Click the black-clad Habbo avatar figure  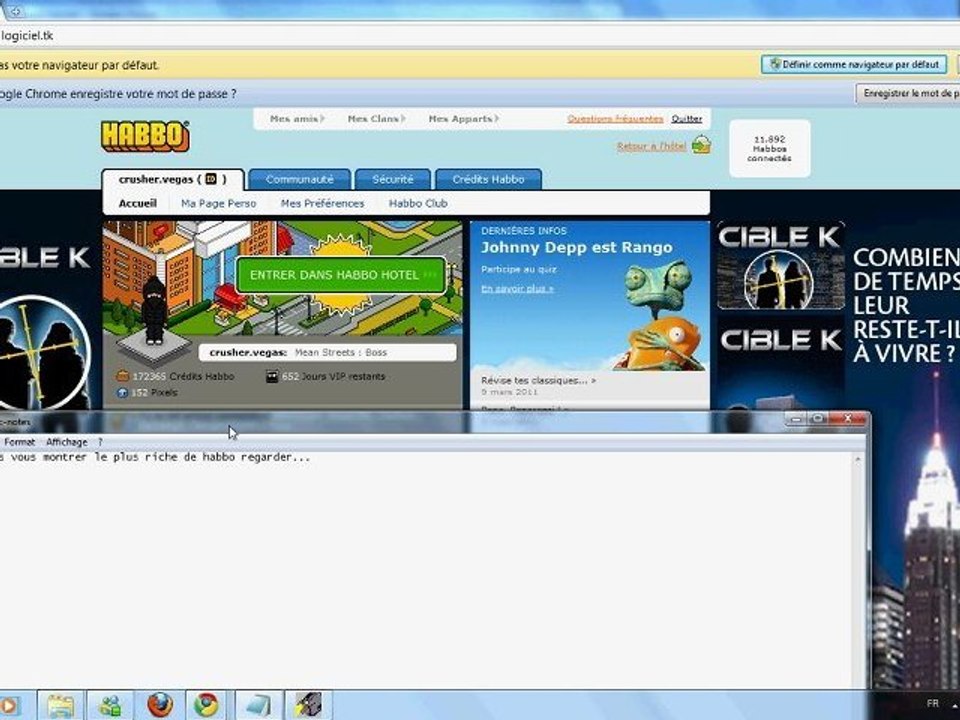tap(154, 310)
